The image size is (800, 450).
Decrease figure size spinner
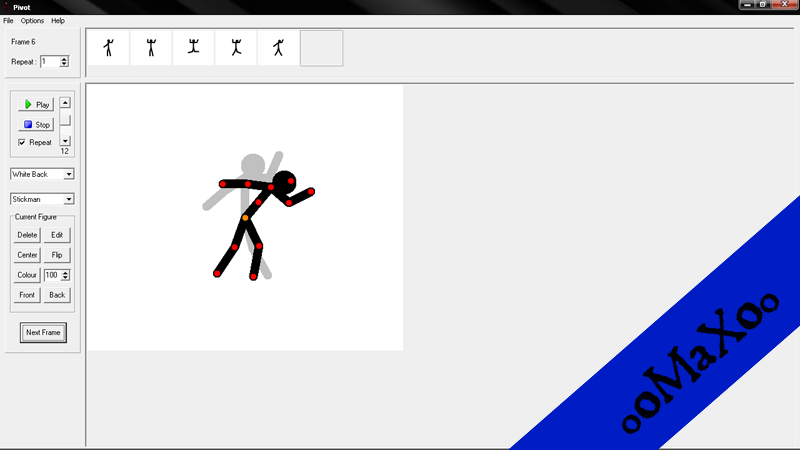click(x=65, y=278)
